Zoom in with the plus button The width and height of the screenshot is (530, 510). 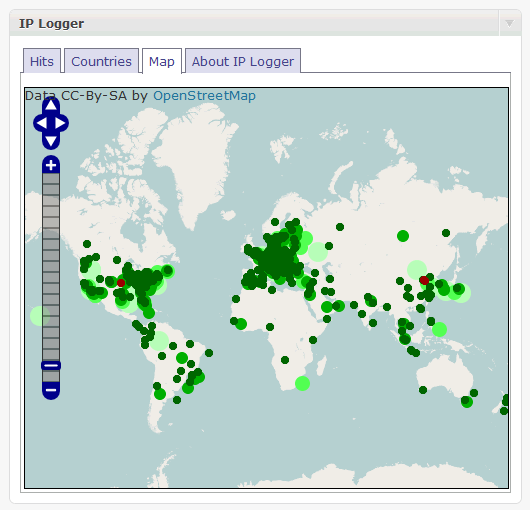tap(51, 165)
